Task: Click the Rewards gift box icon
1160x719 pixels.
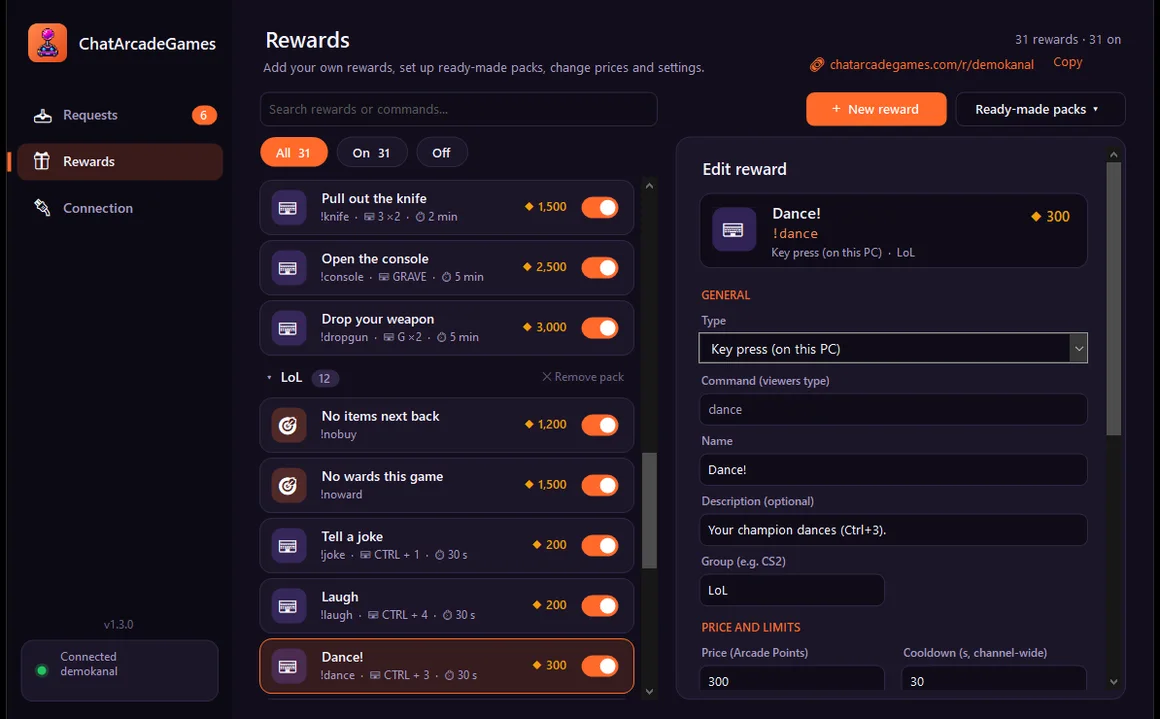Action: point(42,161)
